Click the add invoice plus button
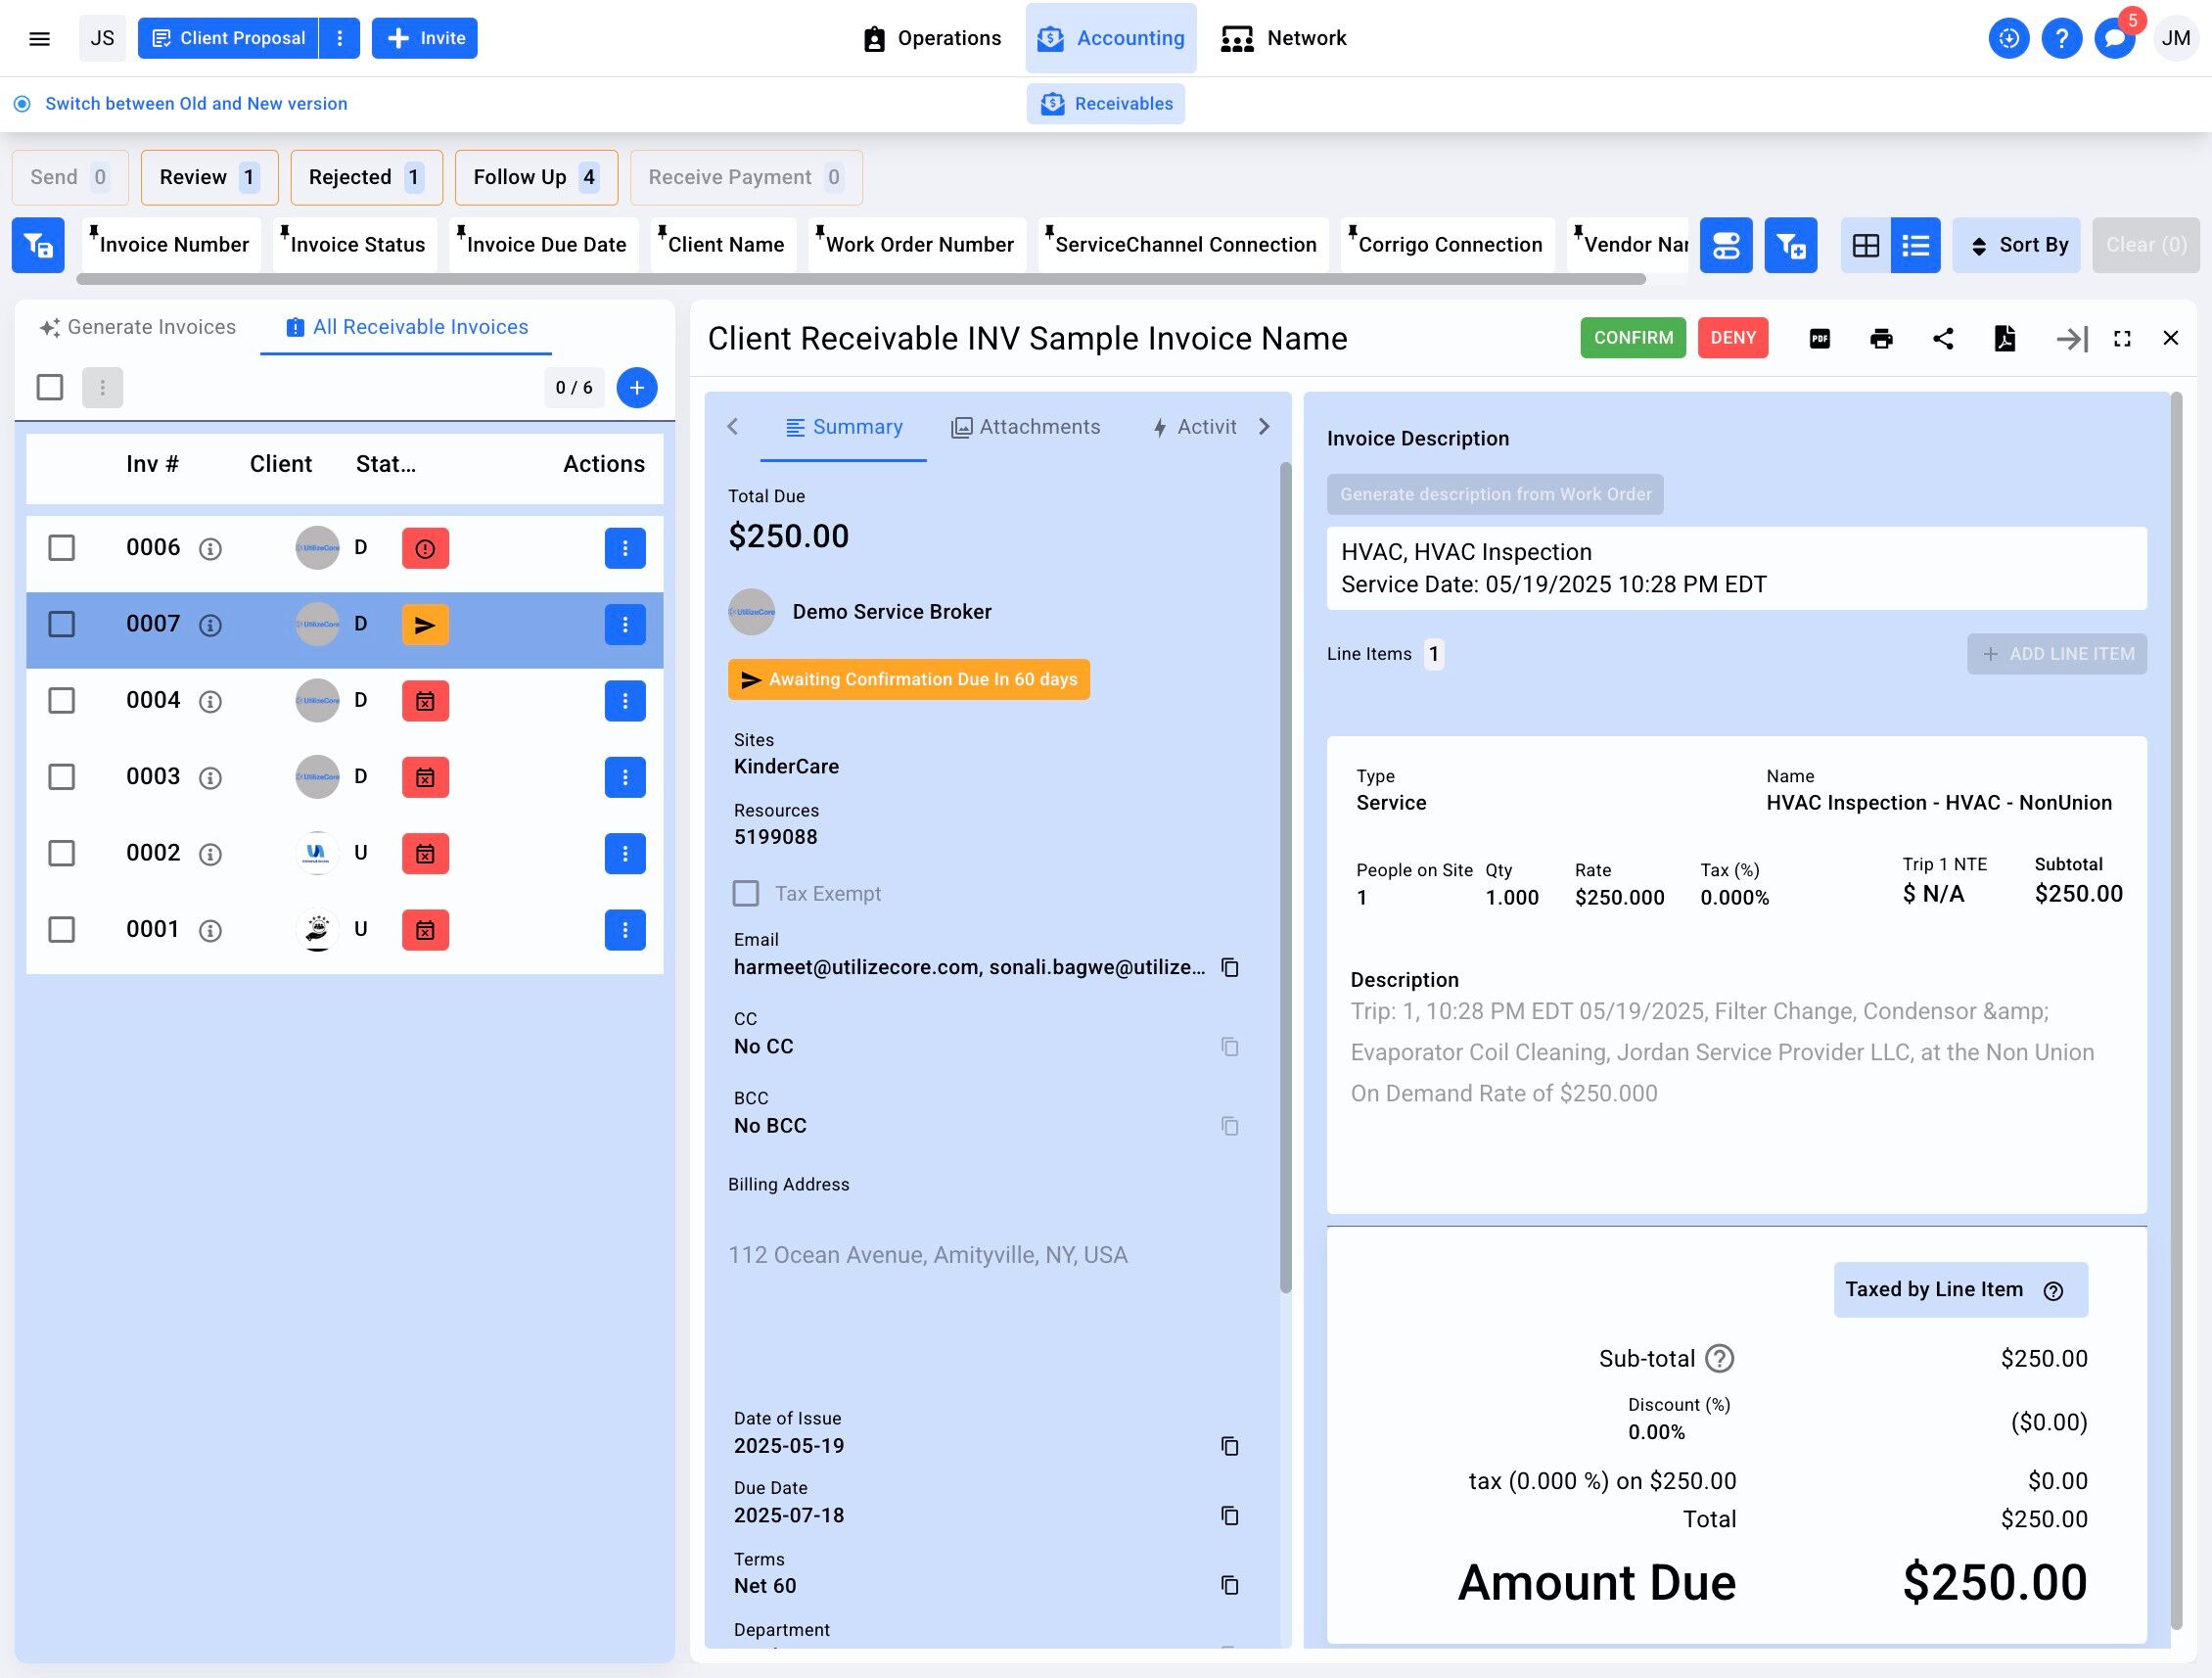The height and width of the screenshot is (1678, 2212). point(636,387)
